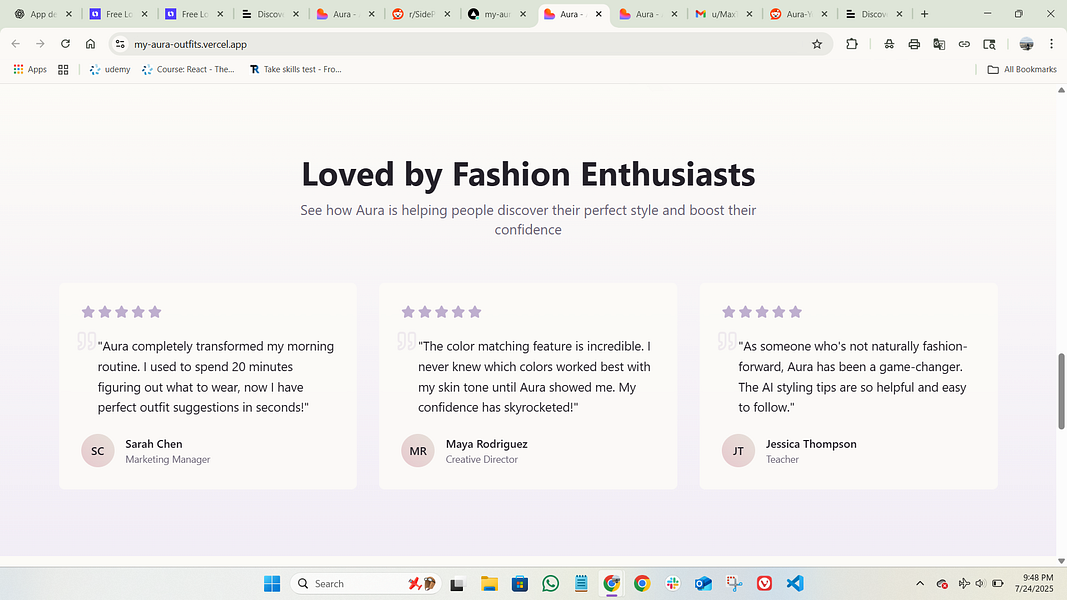This screenshot has height=600, width=1067.
Task: Click the printer icon in the toolbar
Action: [914, 44]
